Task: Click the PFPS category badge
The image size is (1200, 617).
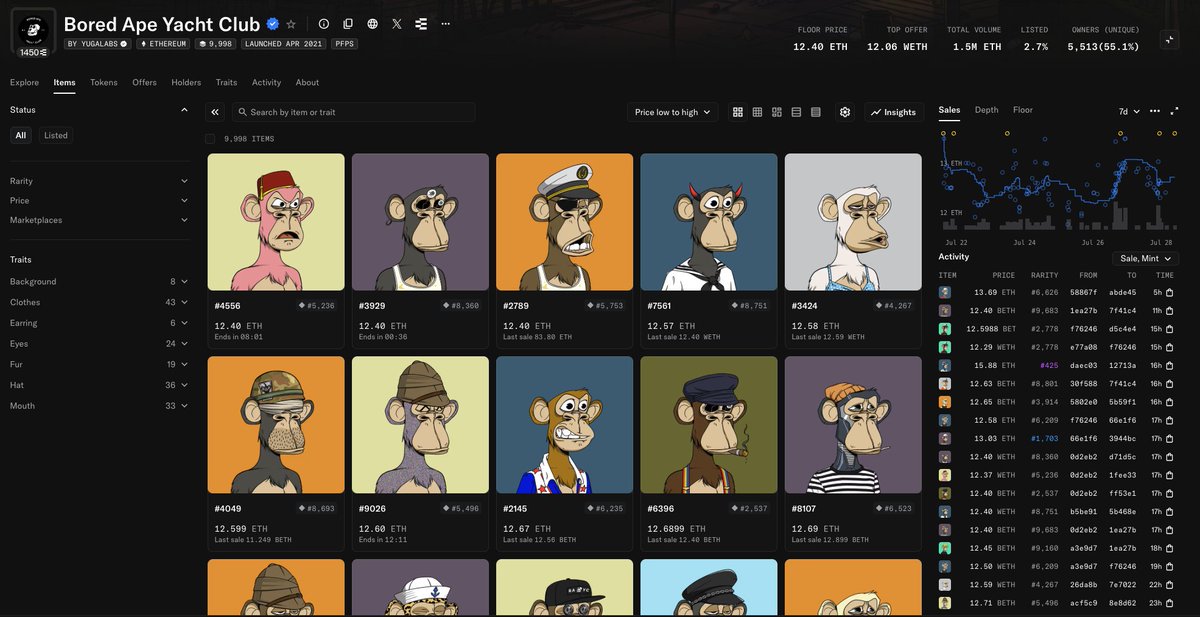Action: 344,44
